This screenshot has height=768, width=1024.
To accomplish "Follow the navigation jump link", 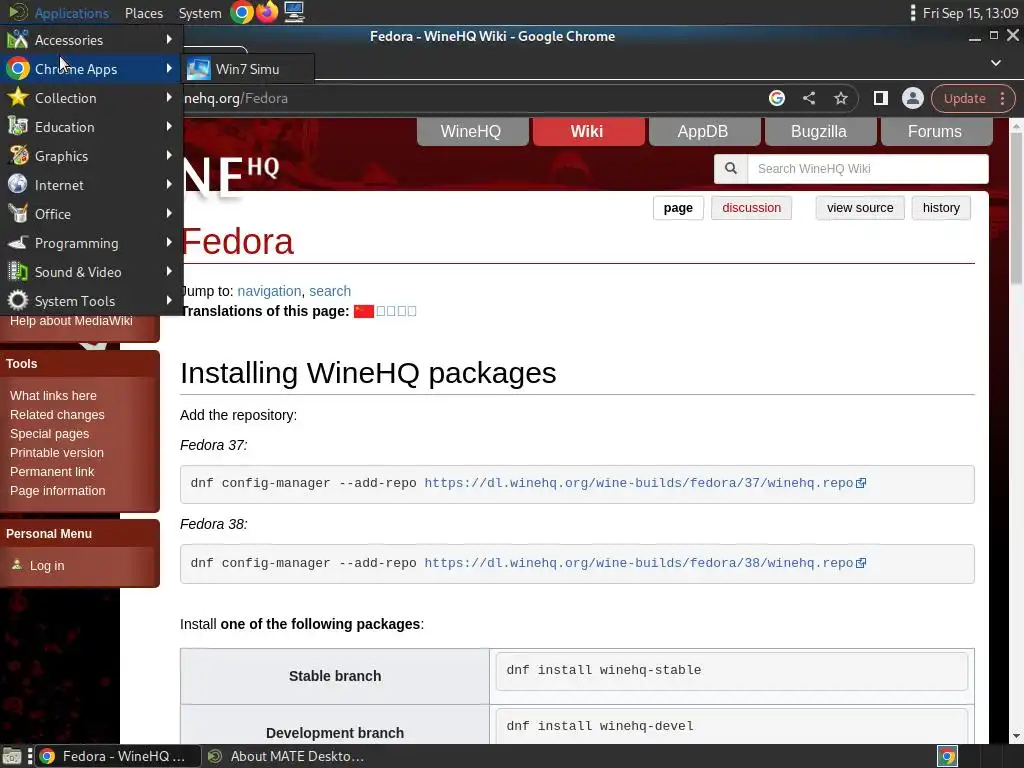I will 269,291.
